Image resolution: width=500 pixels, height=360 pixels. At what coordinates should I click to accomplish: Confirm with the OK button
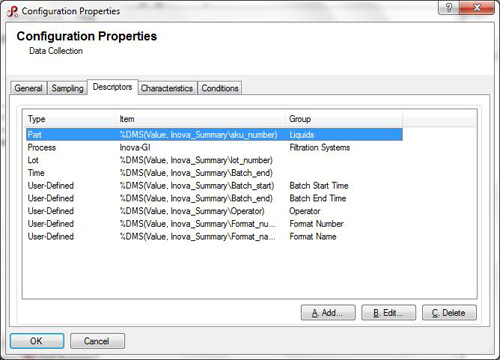[37, 341]
